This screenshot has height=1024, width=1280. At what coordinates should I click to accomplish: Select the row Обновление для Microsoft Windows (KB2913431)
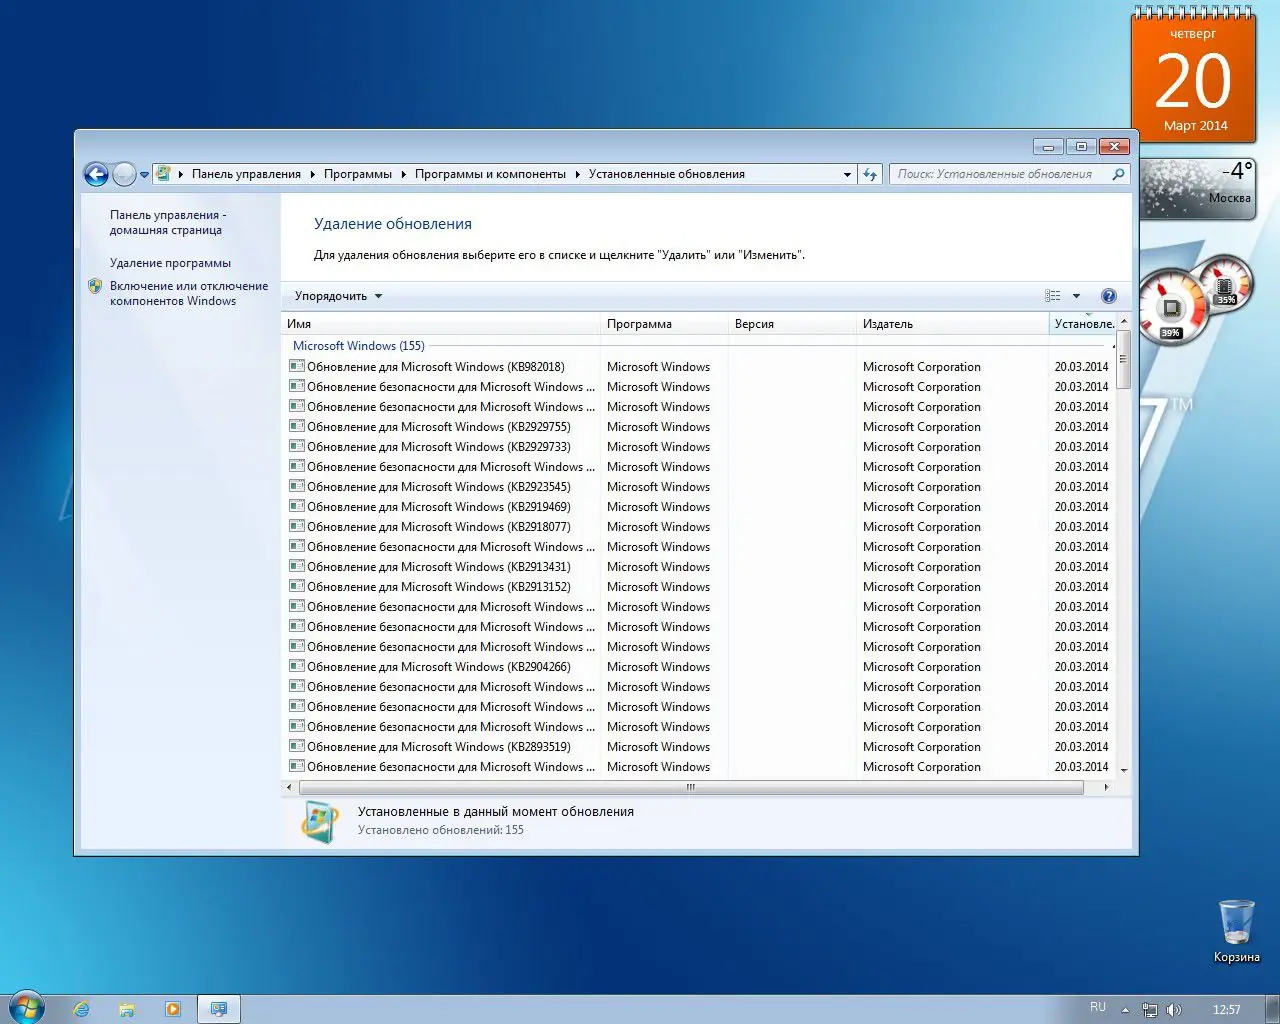tap(700, 567)
